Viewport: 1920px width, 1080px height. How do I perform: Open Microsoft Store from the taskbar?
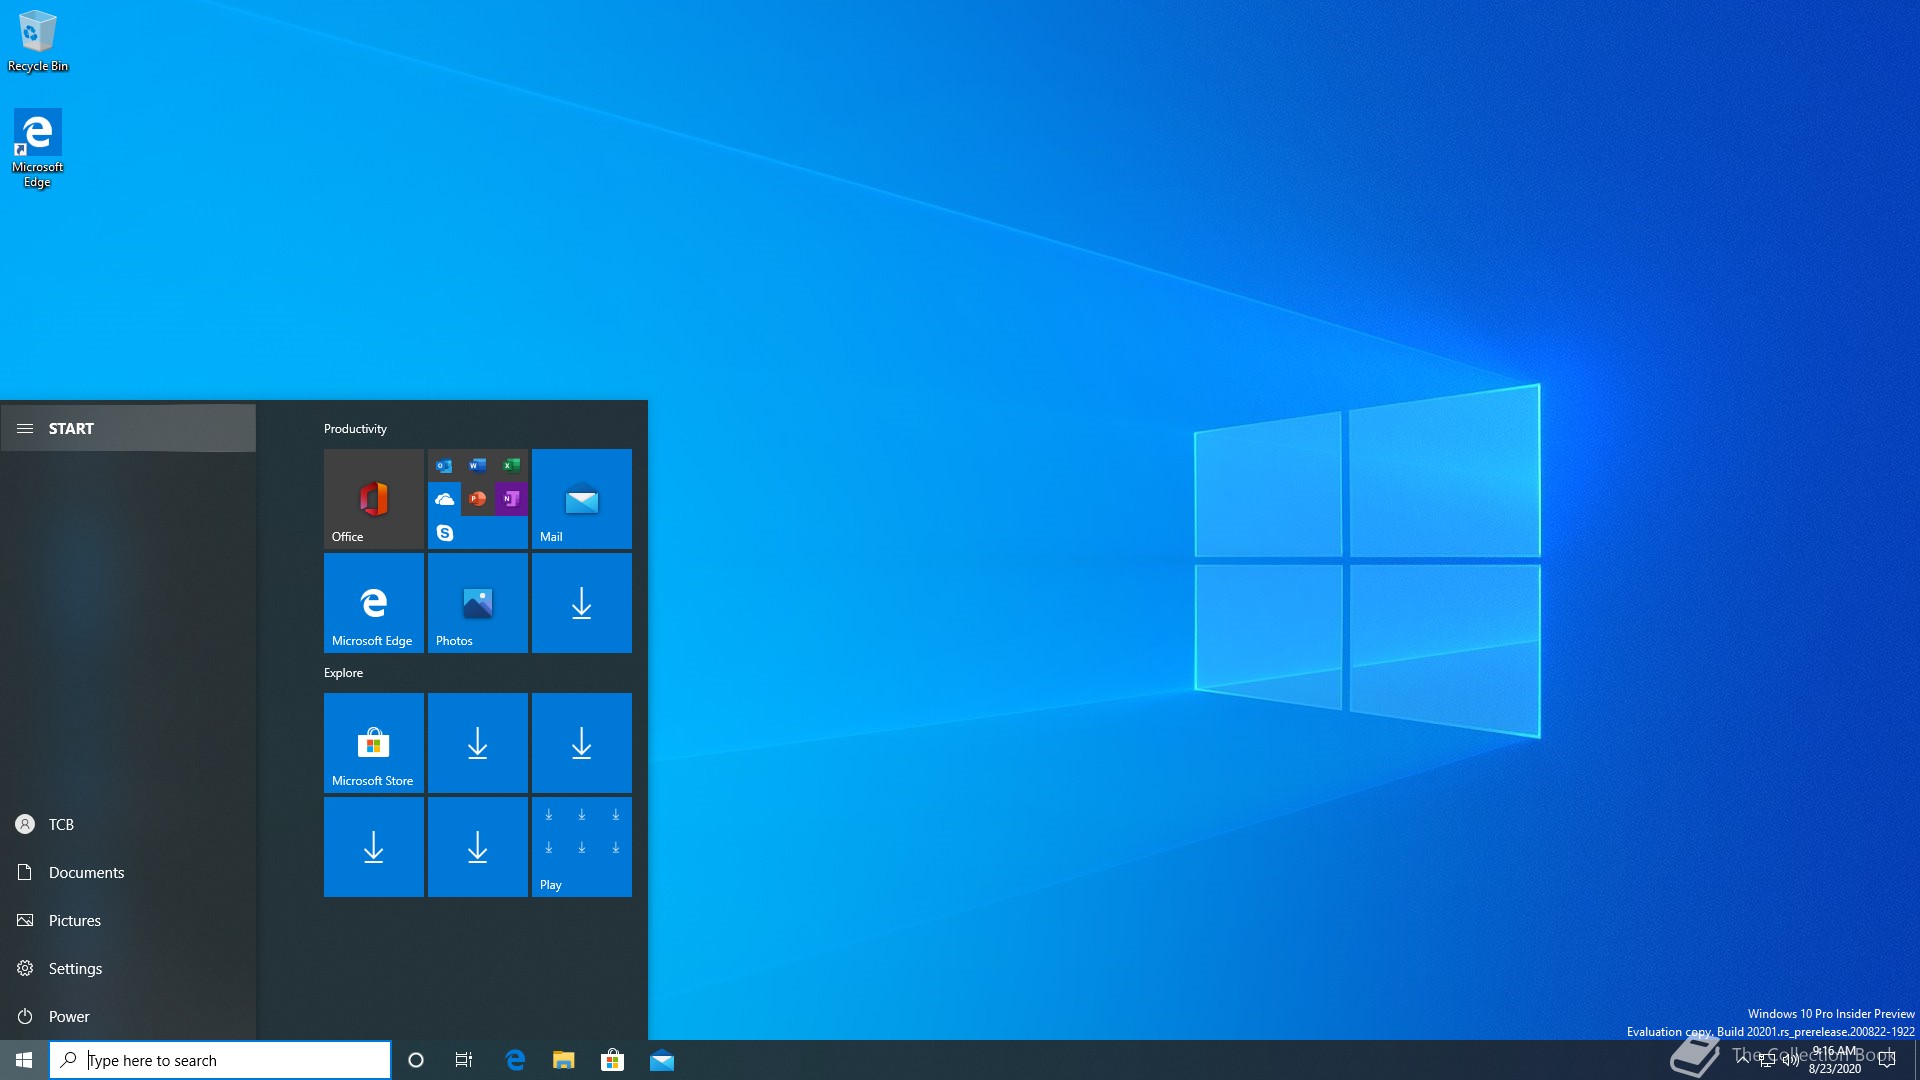[x=612, y=1060]
